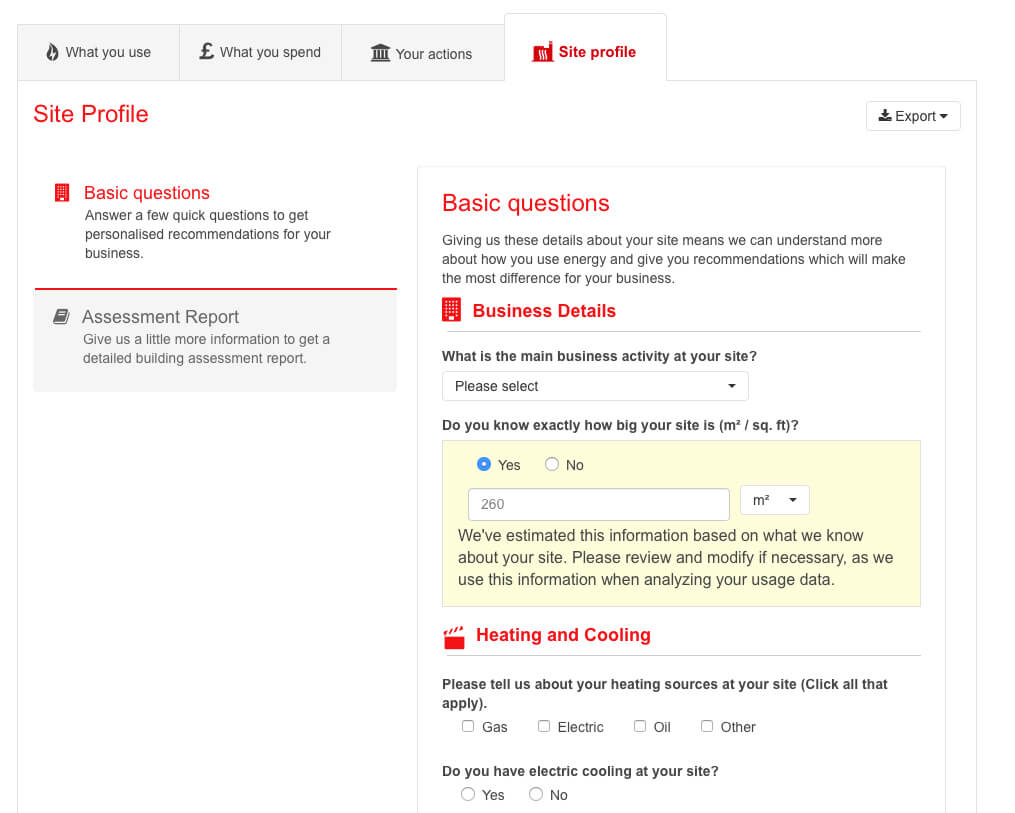Click the flame icon on What you use tab
This screenshot has width=1015, height=813.
coord(51,51)
